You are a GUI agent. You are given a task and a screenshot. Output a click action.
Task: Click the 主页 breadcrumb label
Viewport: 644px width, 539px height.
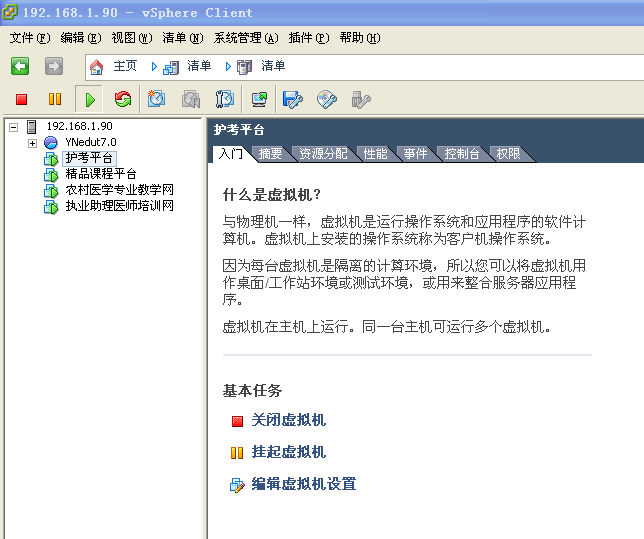[125, 66]
